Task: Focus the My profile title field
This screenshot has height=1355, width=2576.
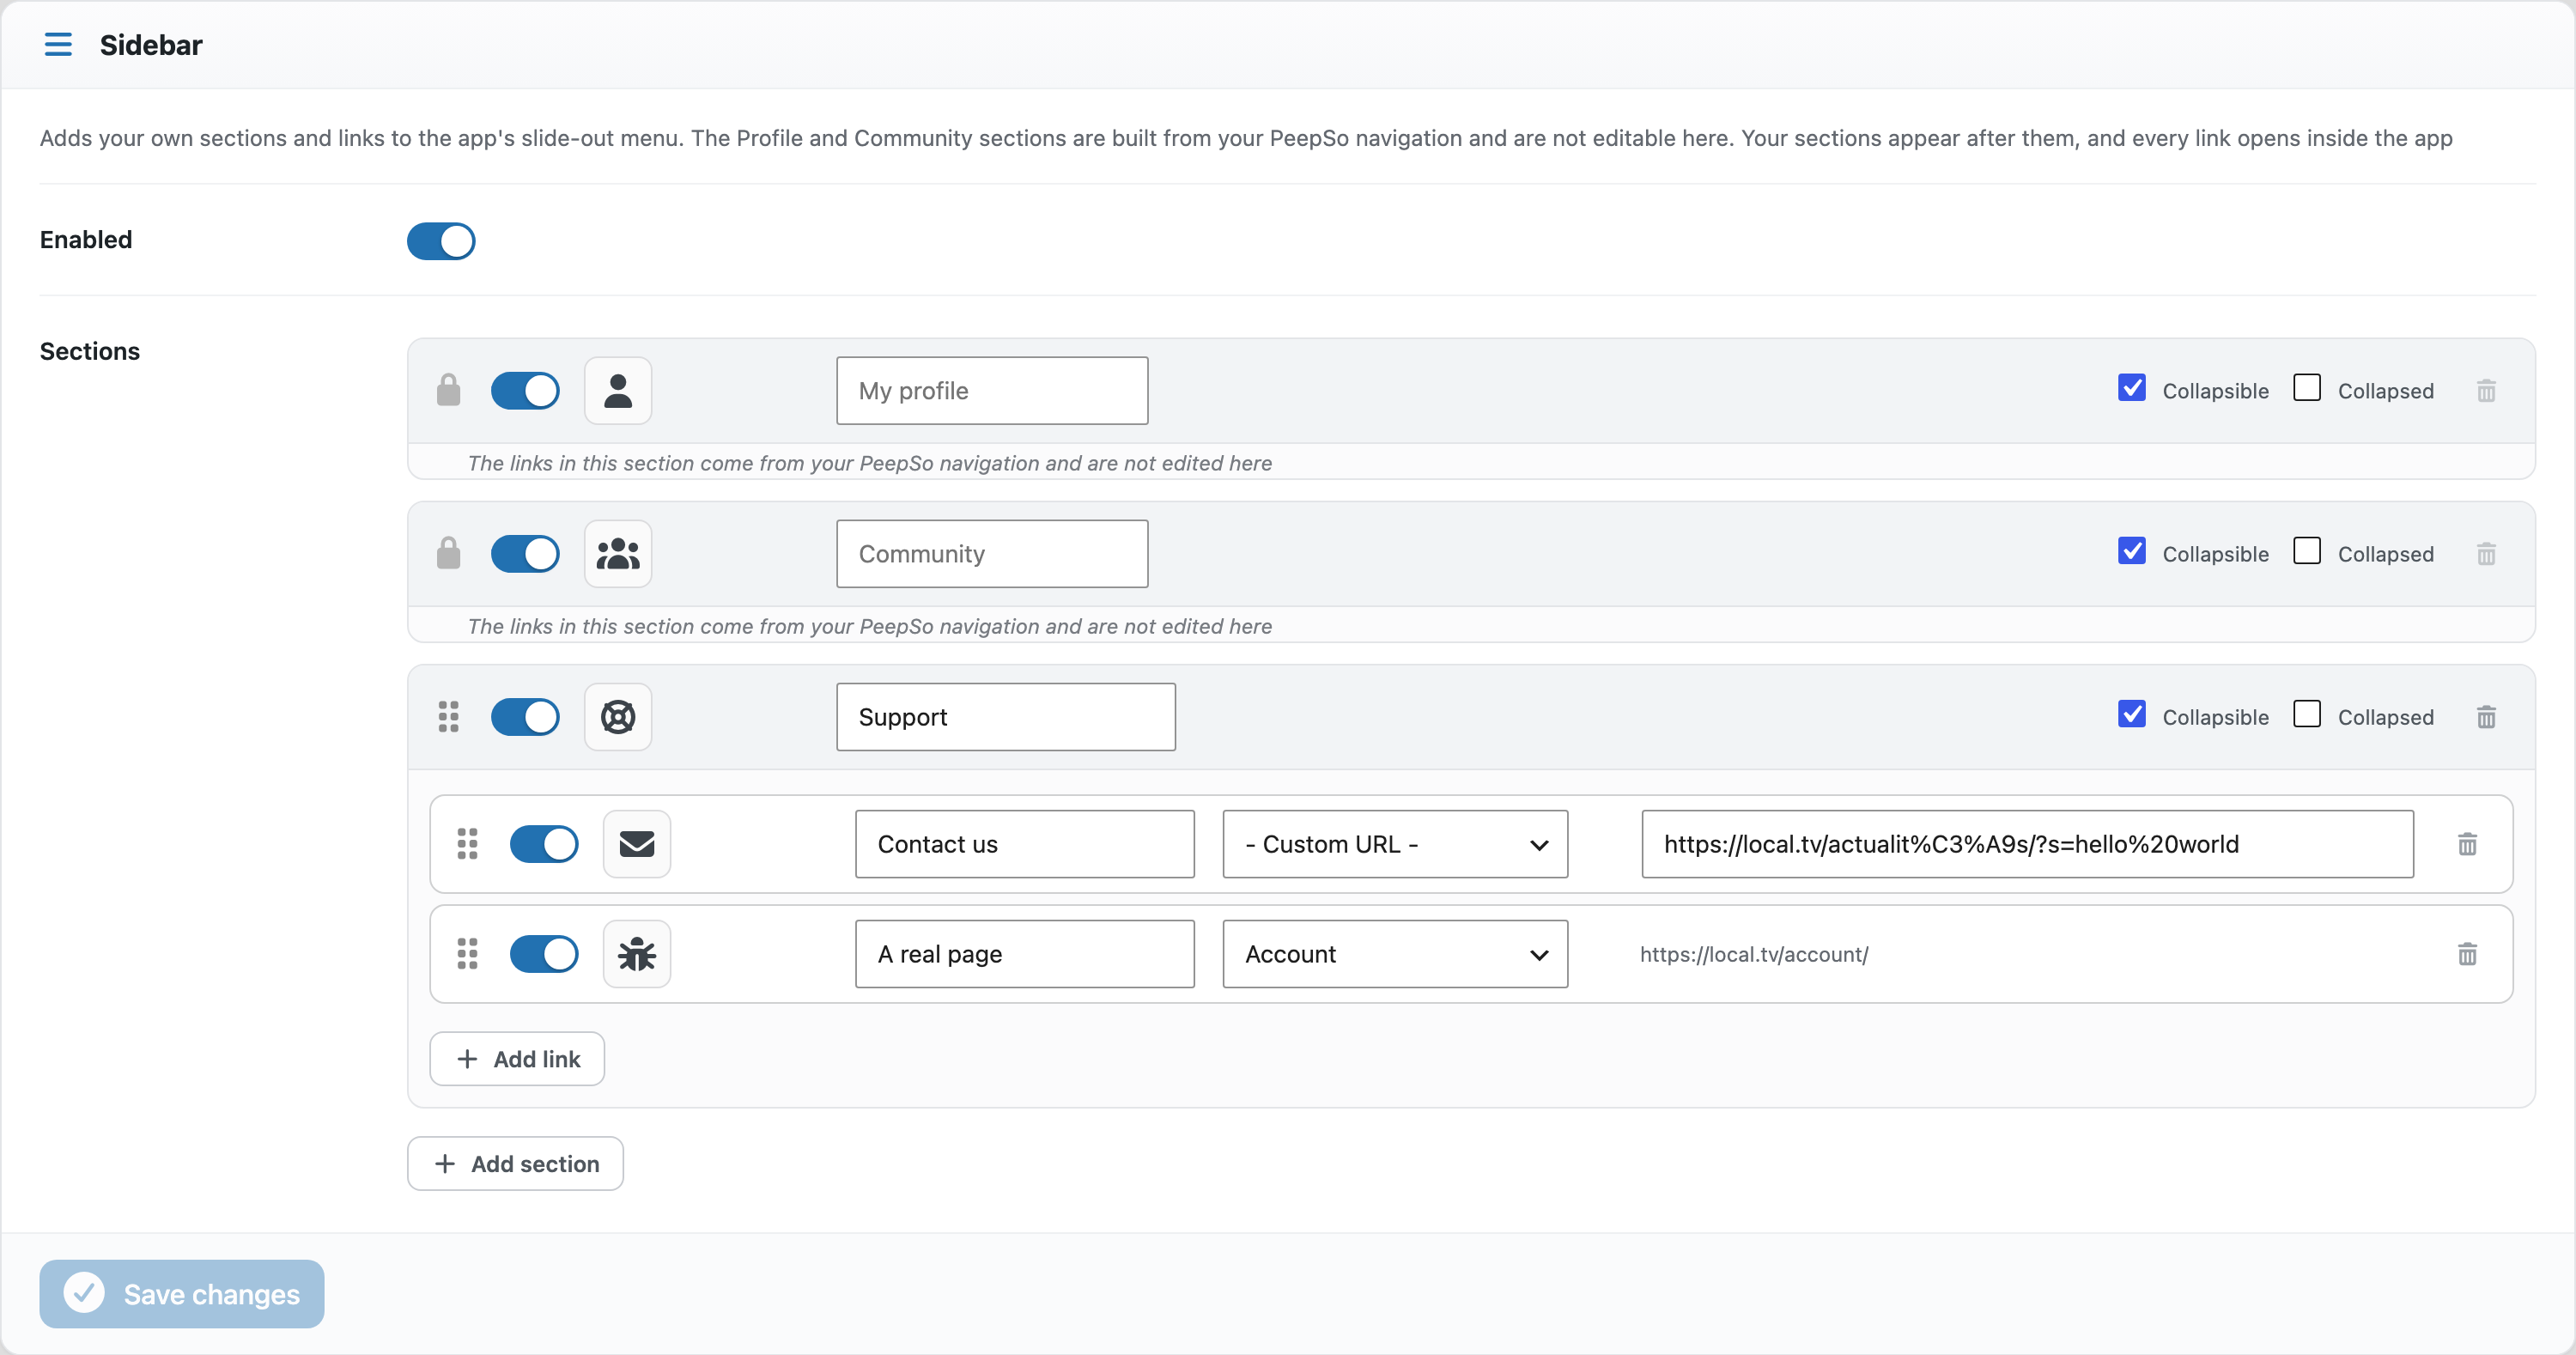Action: pyautogui.click(x=992, y=390)
